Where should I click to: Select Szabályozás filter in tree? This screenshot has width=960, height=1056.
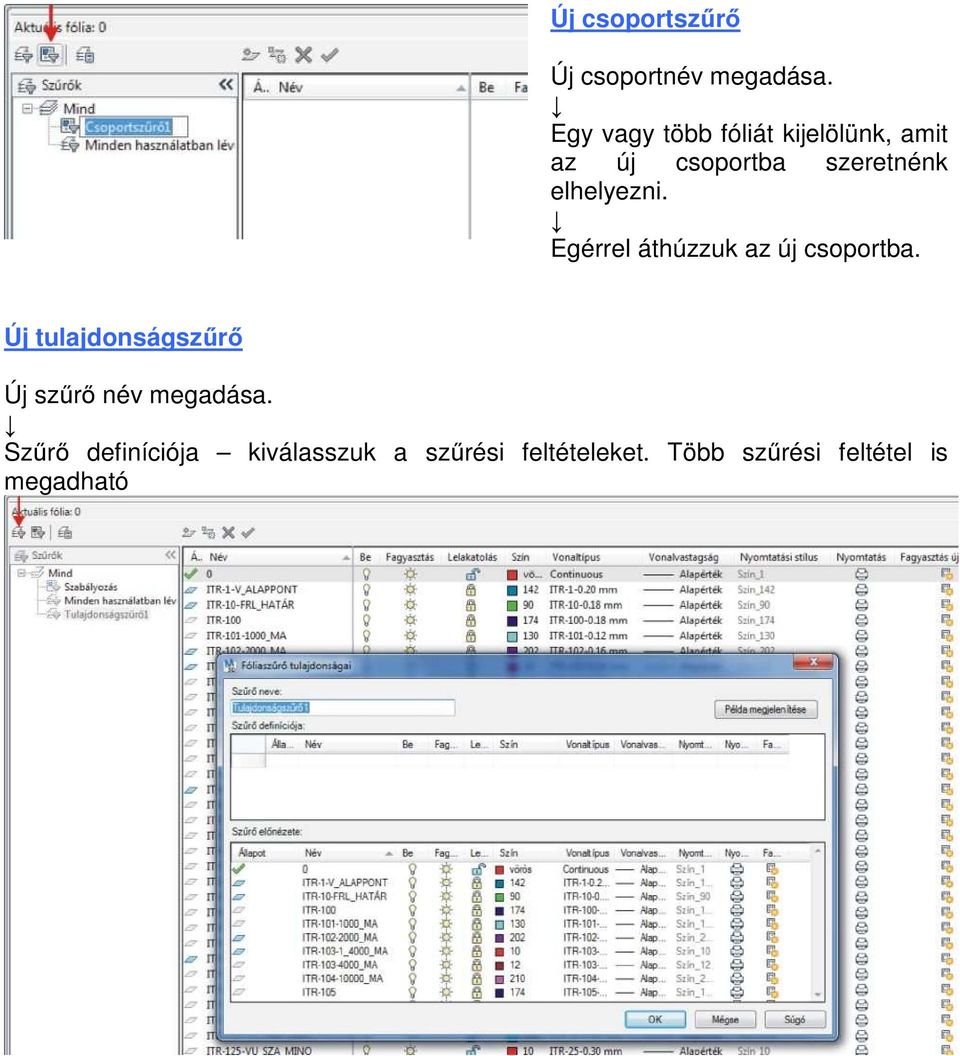[90, 587]
